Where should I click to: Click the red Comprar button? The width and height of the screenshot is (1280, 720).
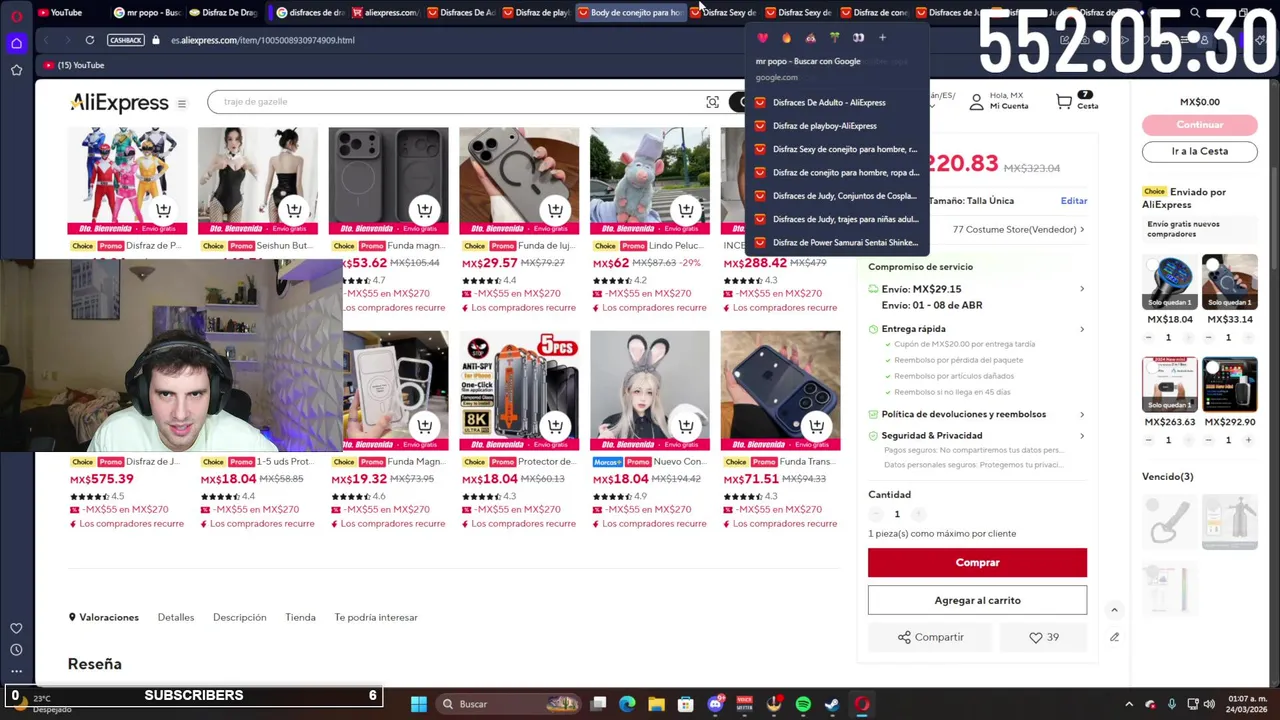tap(977, 562)
